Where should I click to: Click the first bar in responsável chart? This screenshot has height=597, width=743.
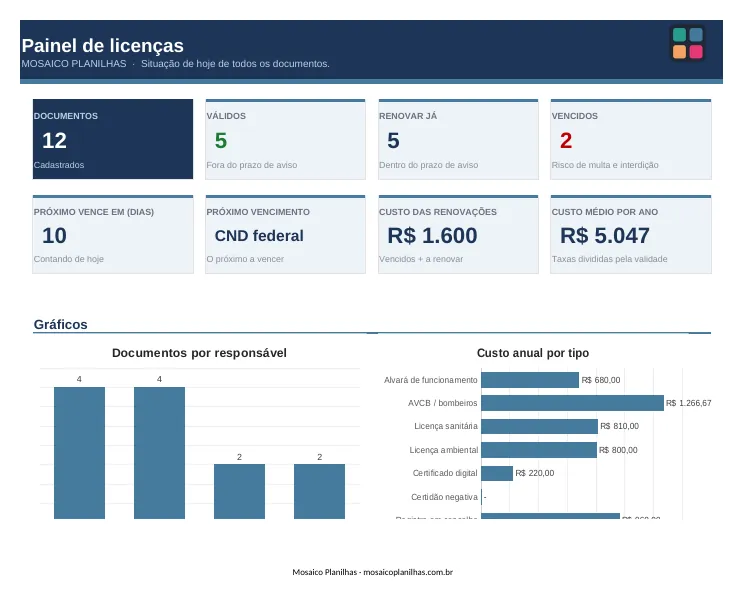(79, 453)
